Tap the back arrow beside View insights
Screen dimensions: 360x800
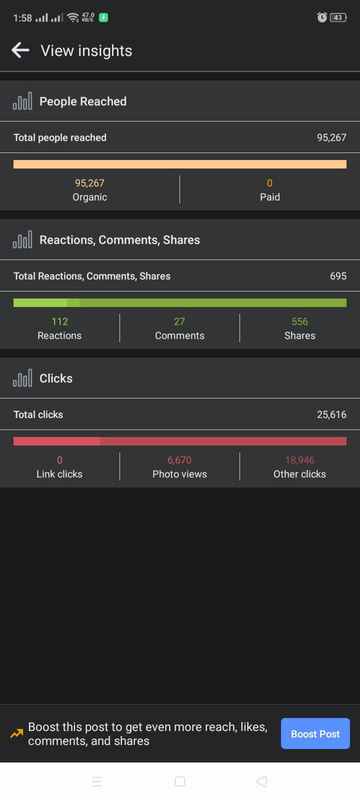pos(20,51)
